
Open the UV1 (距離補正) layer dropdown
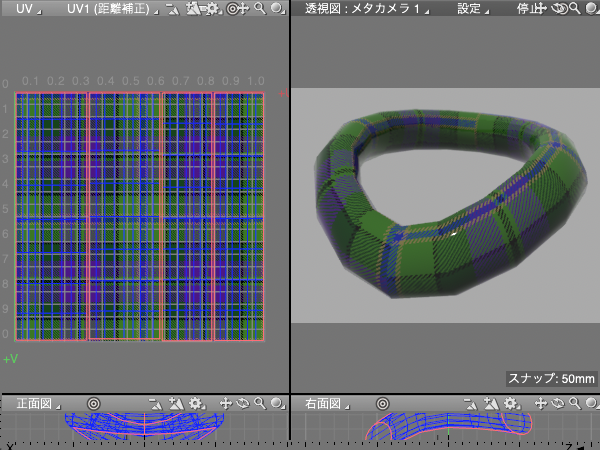point(108,8)
